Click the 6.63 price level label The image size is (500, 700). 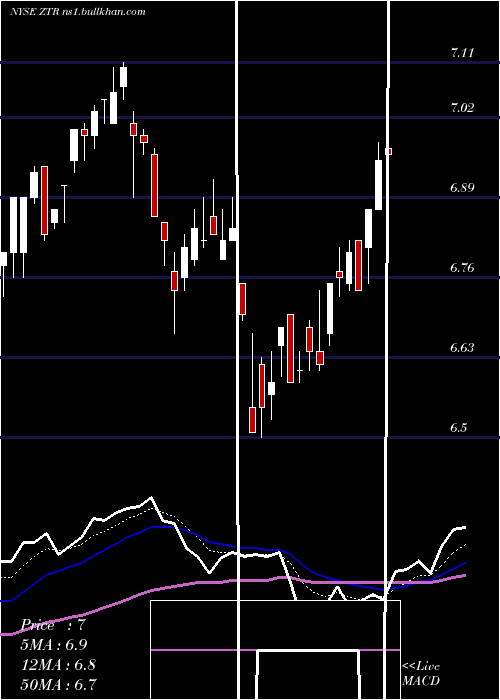tap(462, 347)
